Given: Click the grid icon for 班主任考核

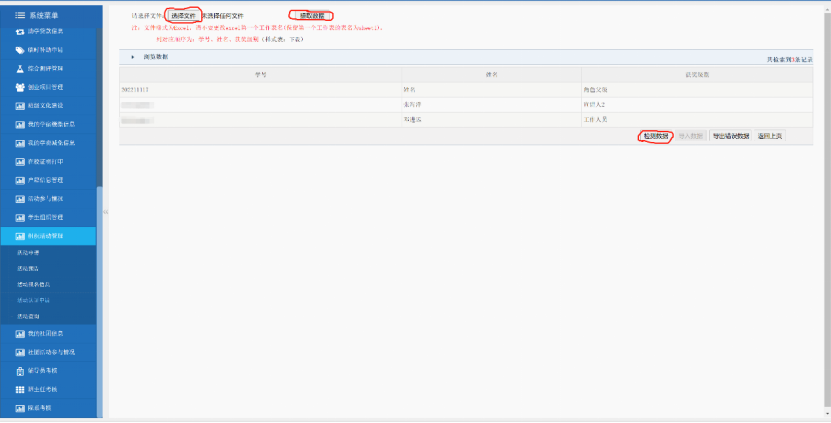Looking at the screenshot, I should [x=19, y=389].
